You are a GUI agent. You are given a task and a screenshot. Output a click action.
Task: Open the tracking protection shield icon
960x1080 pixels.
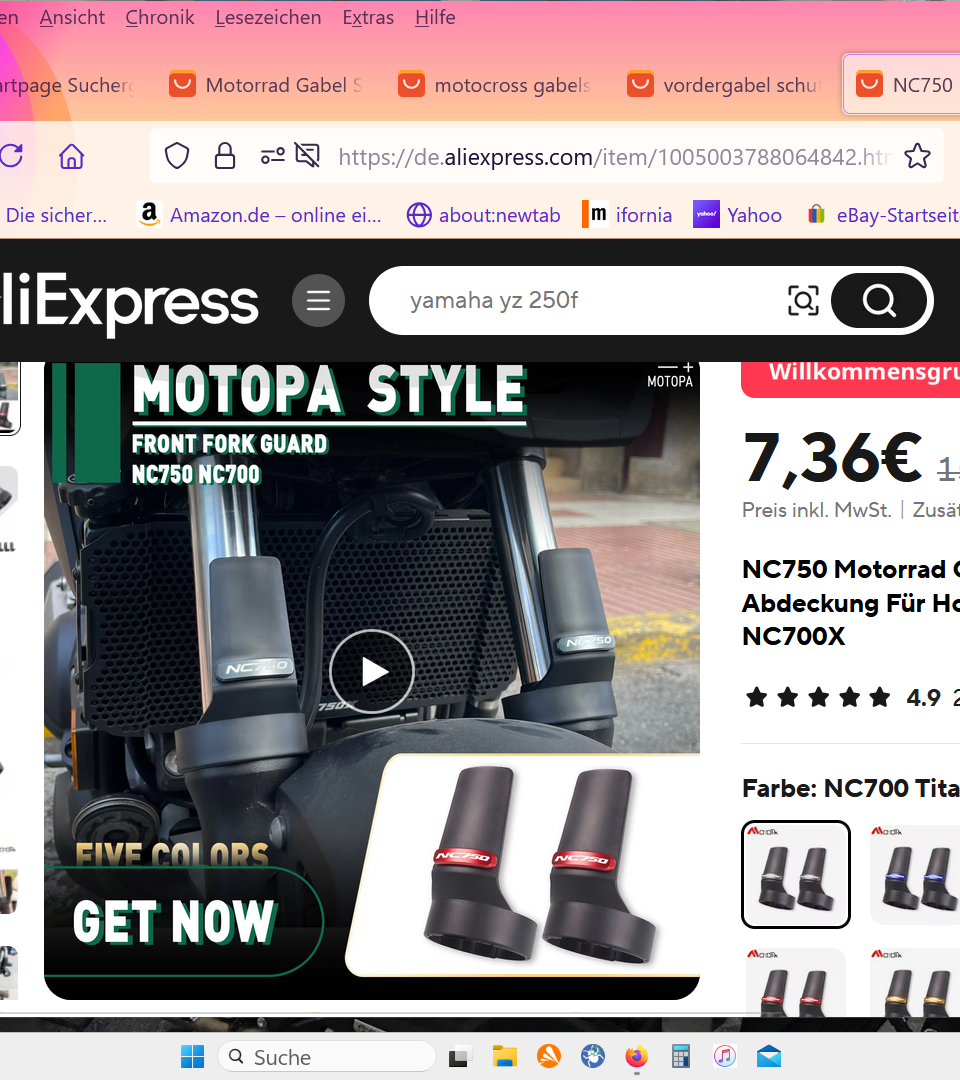[x=177, y=156]
